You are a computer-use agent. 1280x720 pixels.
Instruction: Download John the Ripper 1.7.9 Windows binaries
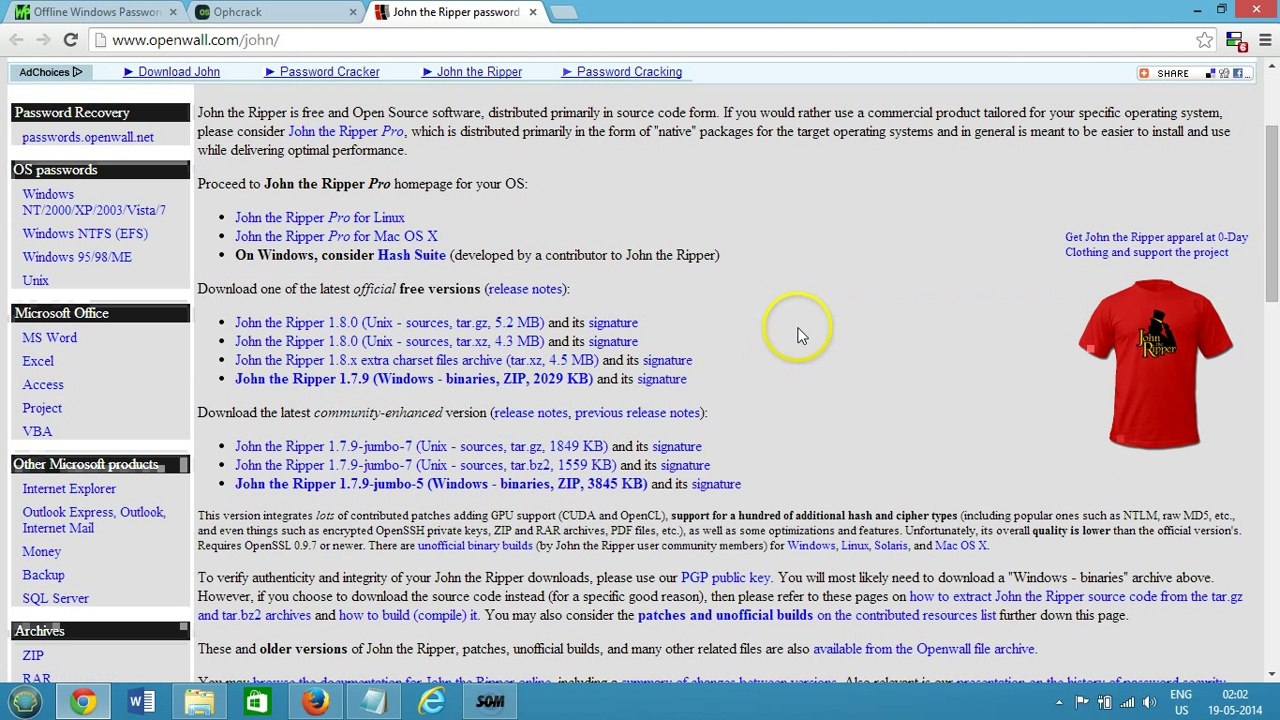(x=413, y=379)
